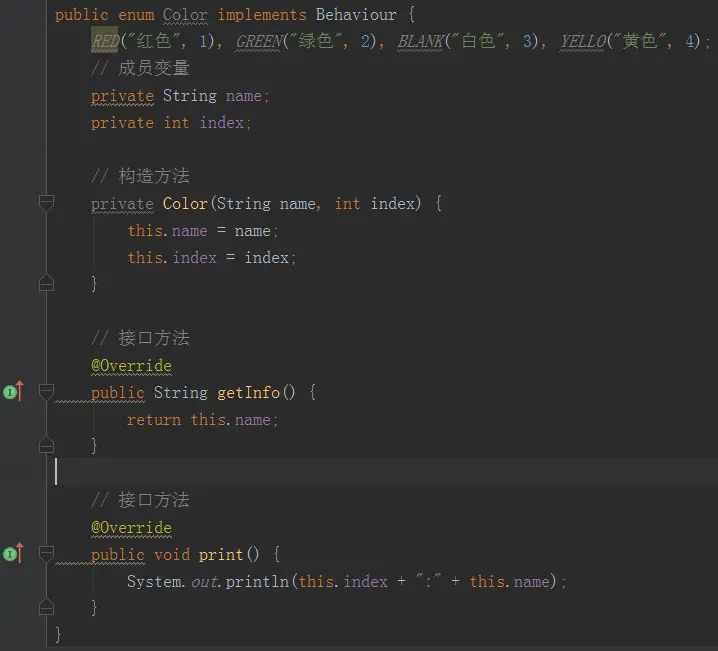
Task: Click the RED enum constant
Action: click(105, 41)
